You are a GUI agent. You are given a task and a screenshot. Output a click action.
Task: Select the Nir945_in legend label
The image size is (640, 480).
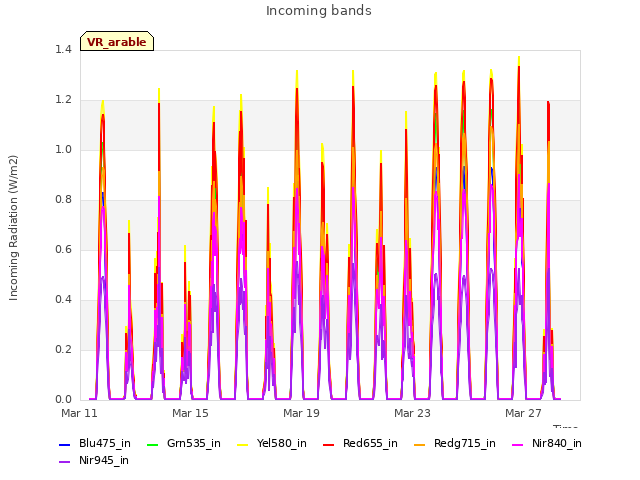pos(104,461)
